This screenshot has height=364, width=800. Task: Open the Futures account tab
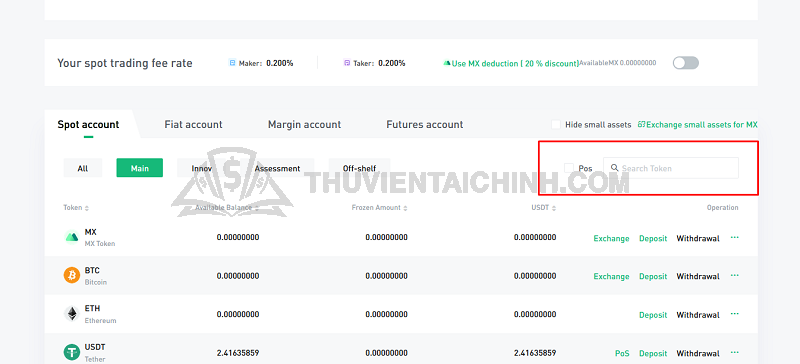coord(424,124)
